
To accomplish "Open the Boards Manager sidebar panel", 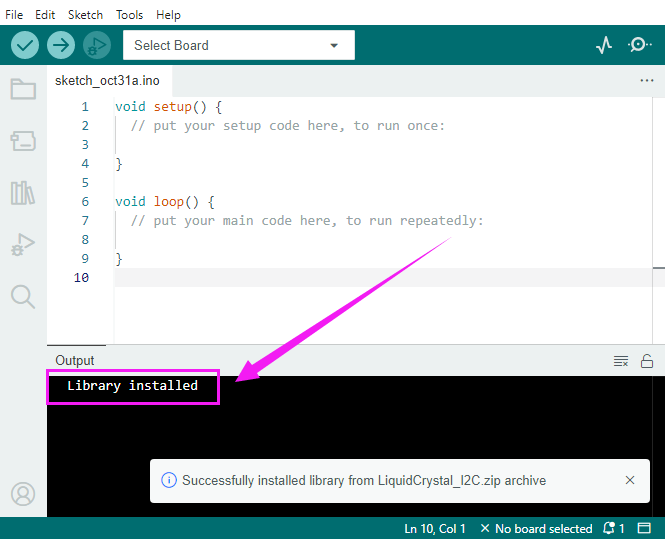I will [23, 141].
